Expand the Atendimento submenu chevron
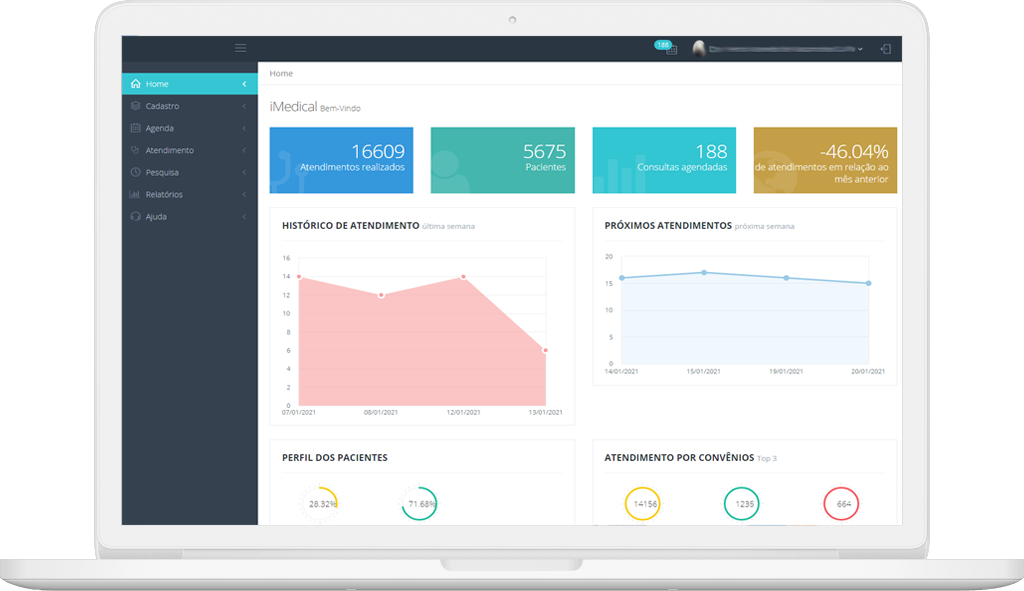 [x=244, y=150]
